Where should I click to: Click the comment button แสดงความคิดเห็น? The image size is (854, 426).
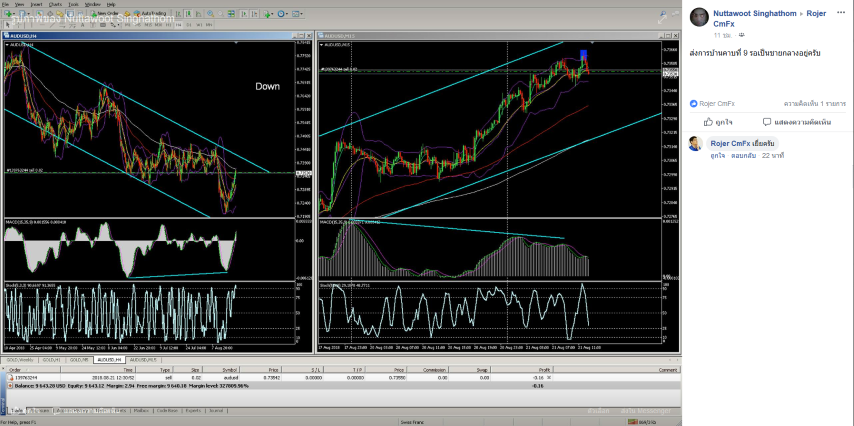click(x=797, y=122)
